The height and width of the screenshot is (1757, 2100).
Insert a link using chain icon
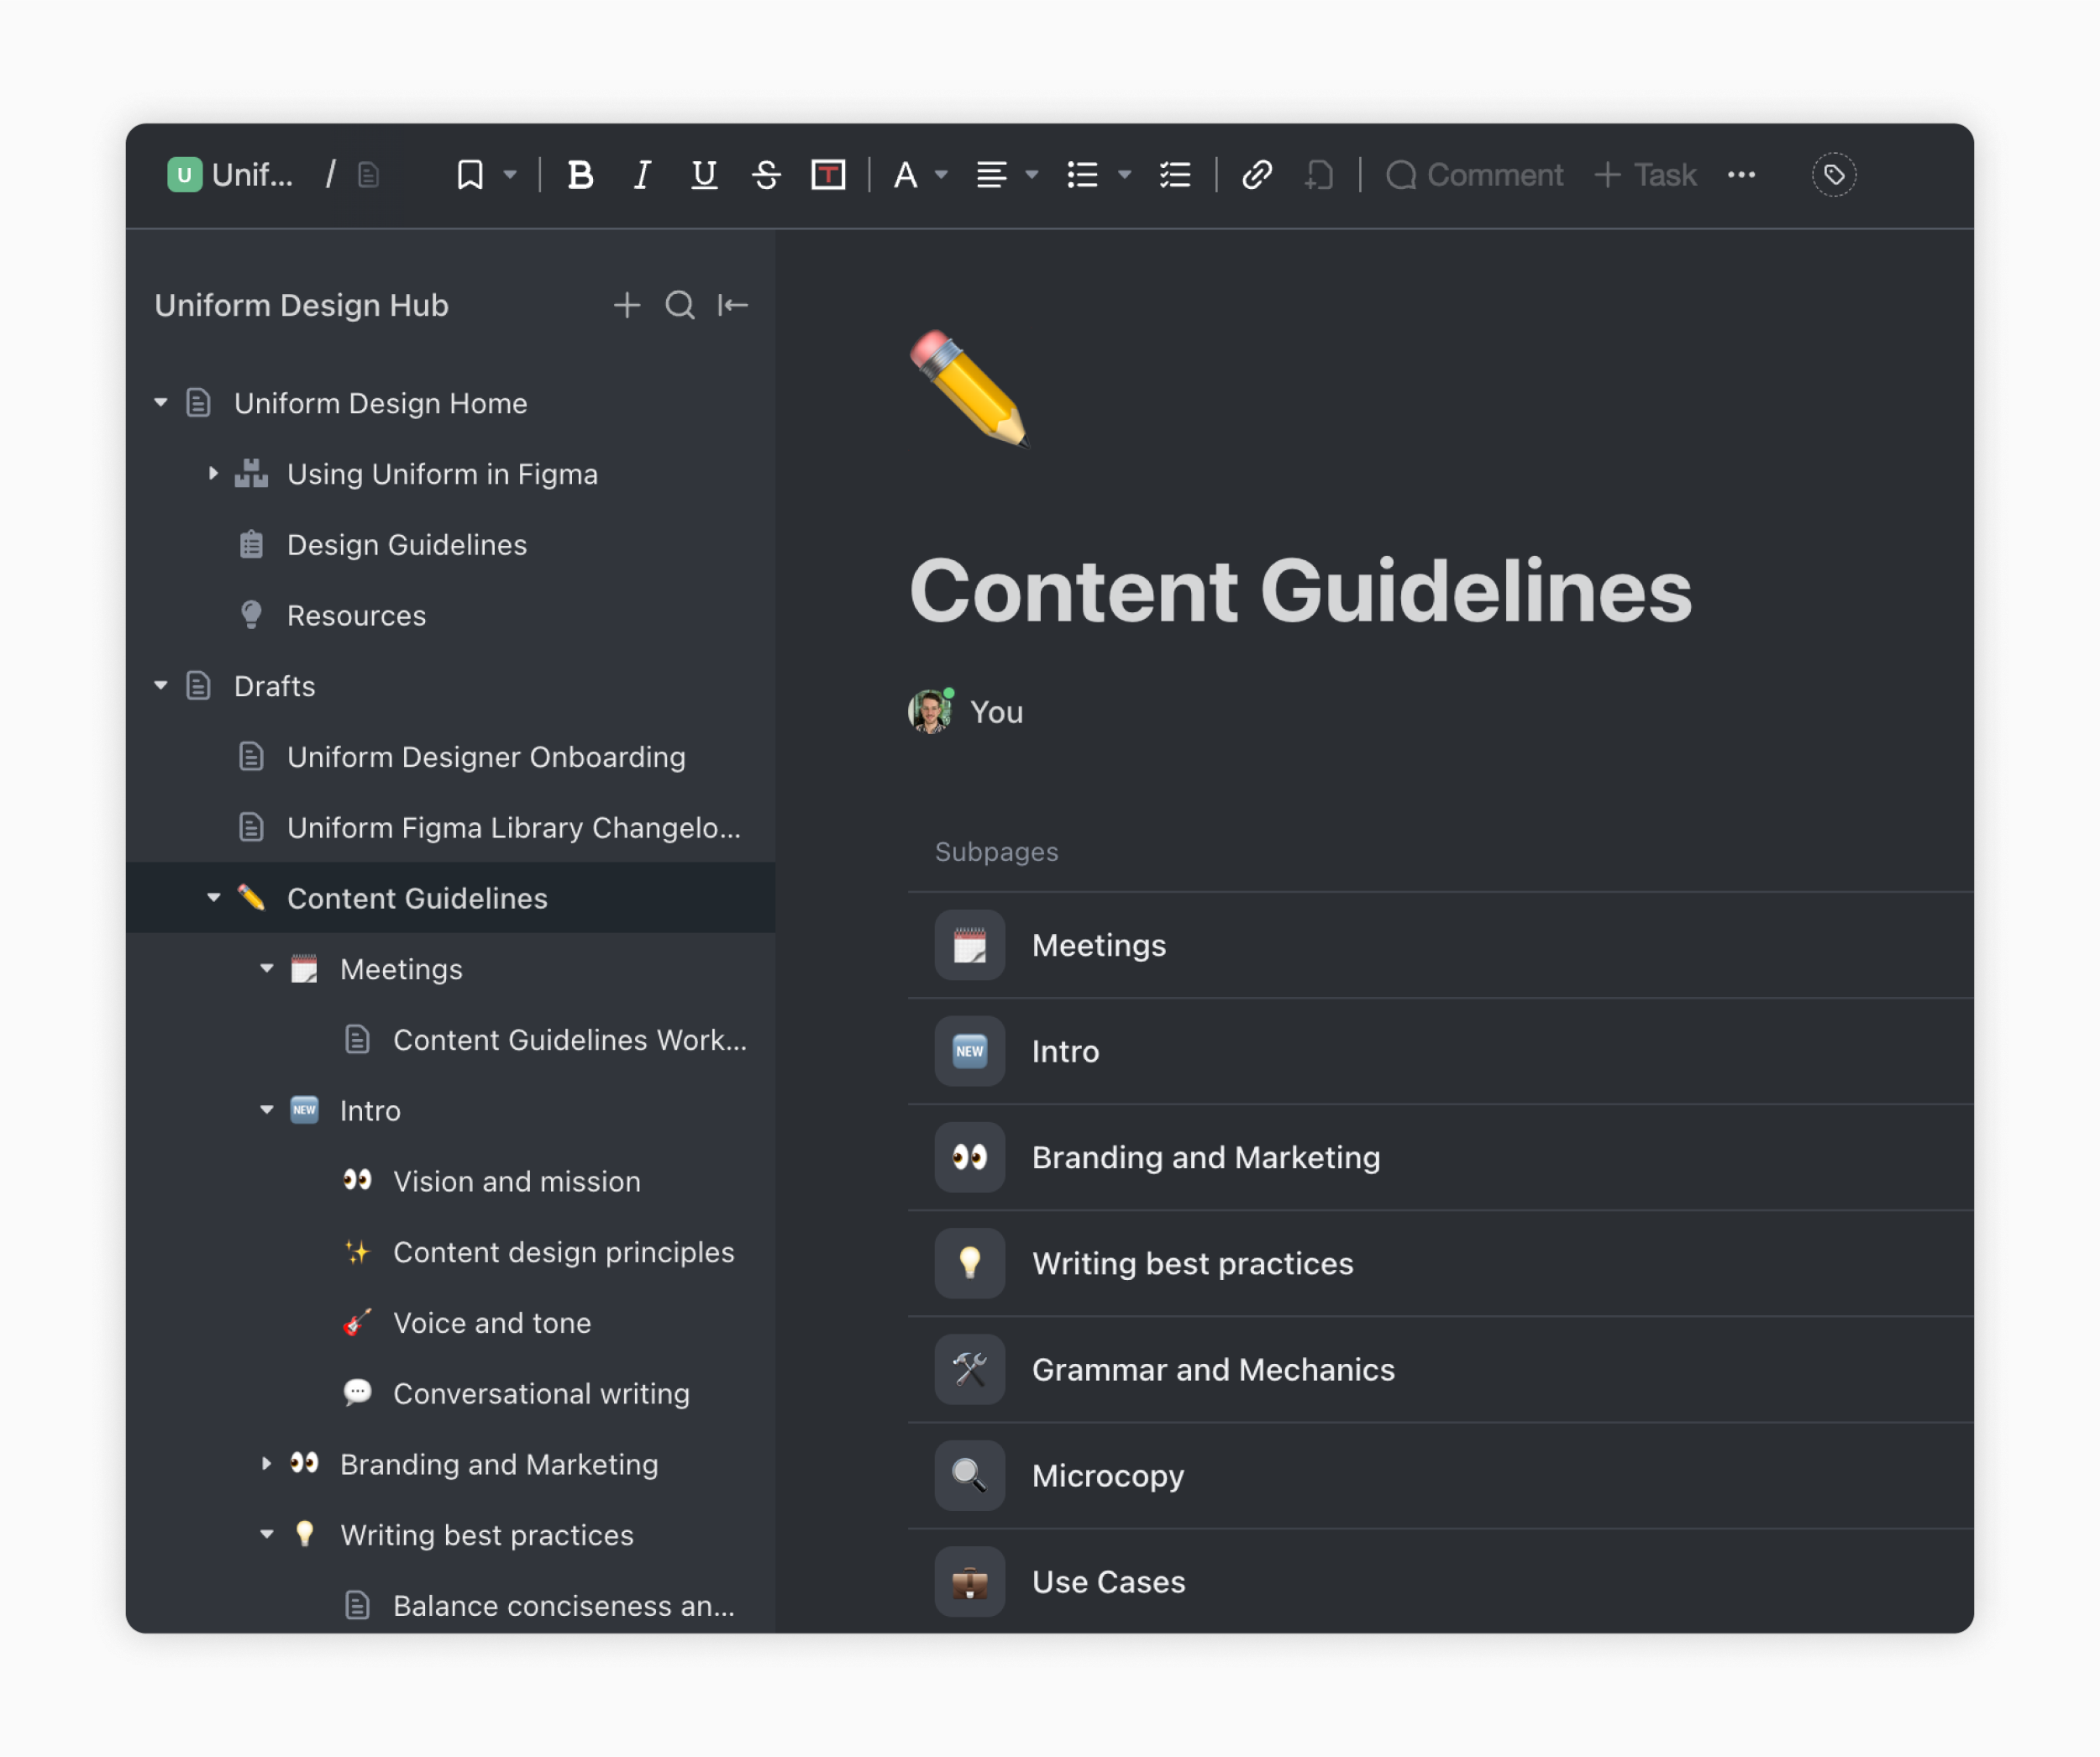(1256, 175)
